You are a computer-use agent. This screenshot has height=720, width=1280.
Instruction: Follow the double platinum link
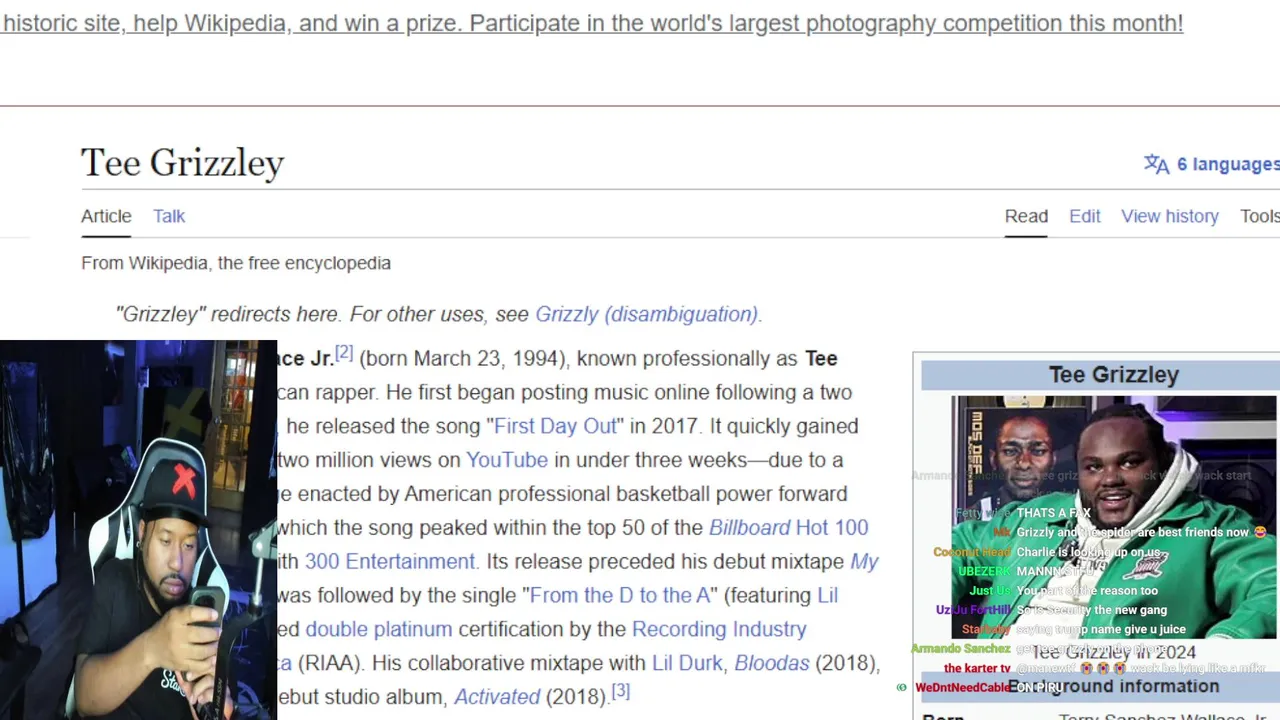(x=379, y=630)
